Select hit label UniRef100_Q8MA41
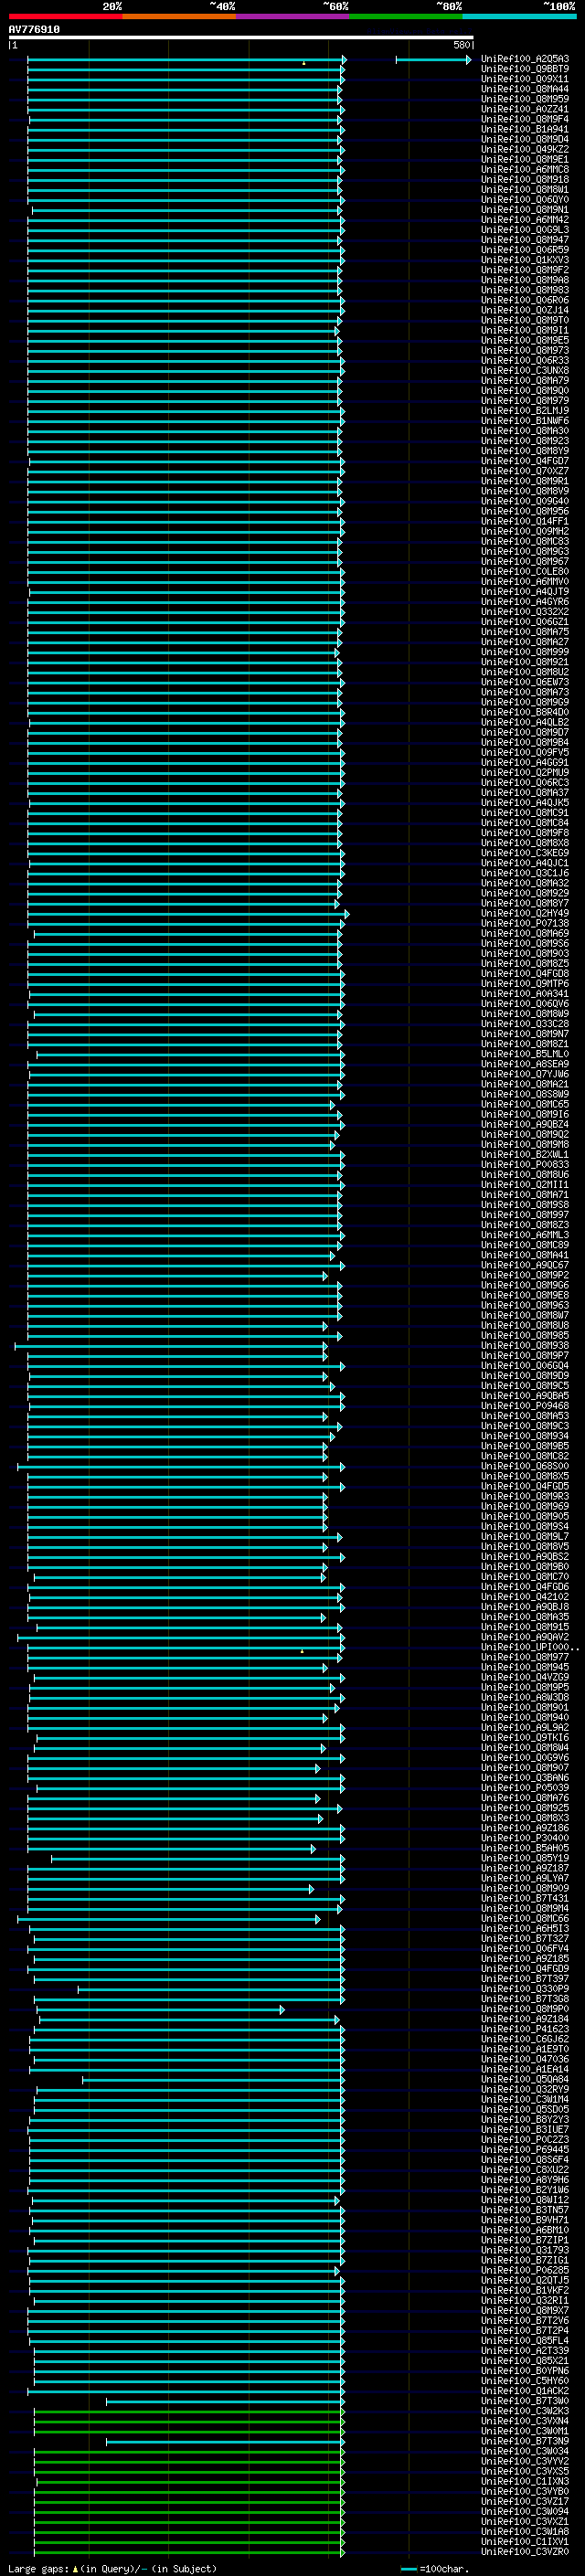 tap(525, 1255)
